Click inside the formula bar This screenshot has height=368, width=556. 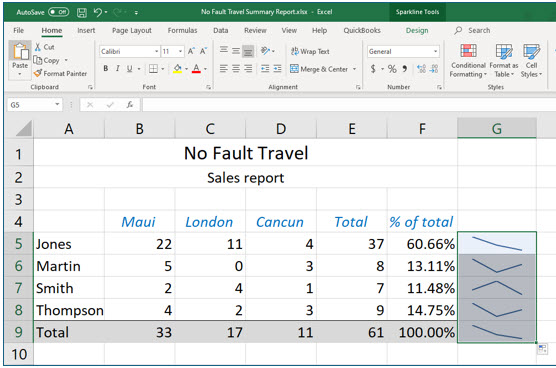[349, 105]
